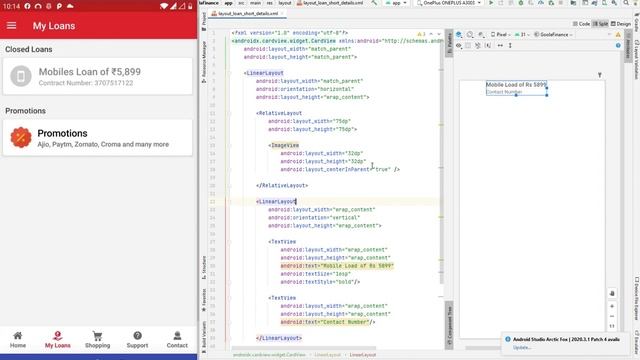The width and height of the screenshot is (640, 360).
Task: Click 'layout' breadcrumb in navigation bar
Action: 285,3
